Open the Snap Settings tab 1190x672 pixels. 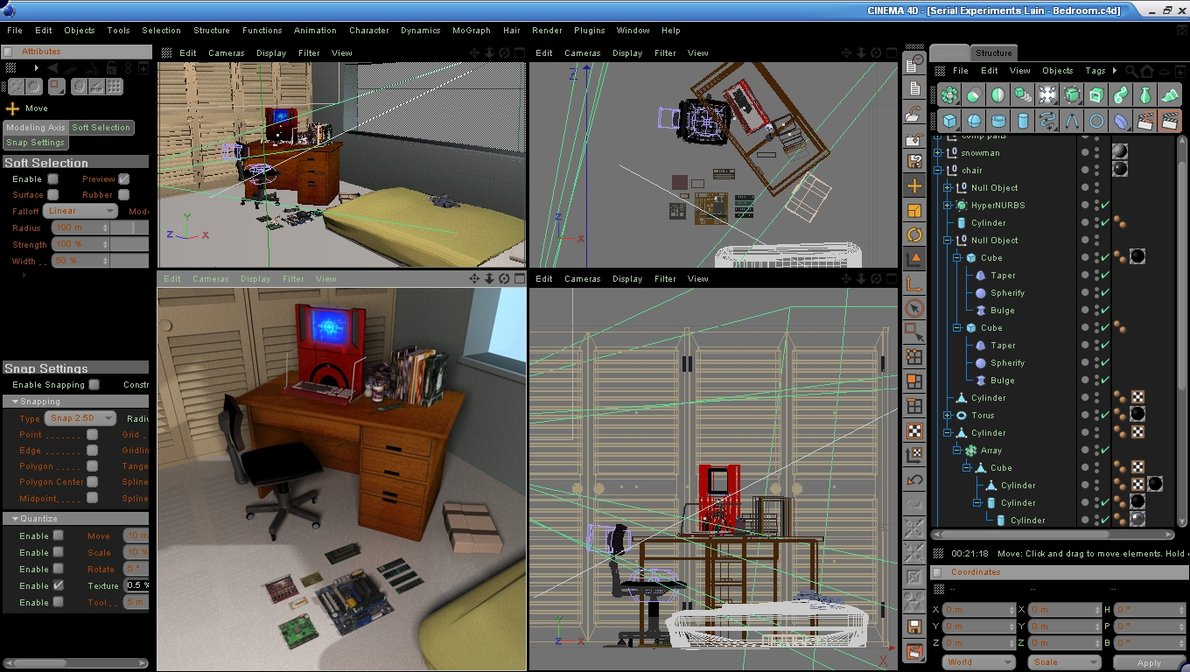tap(36, 142)
